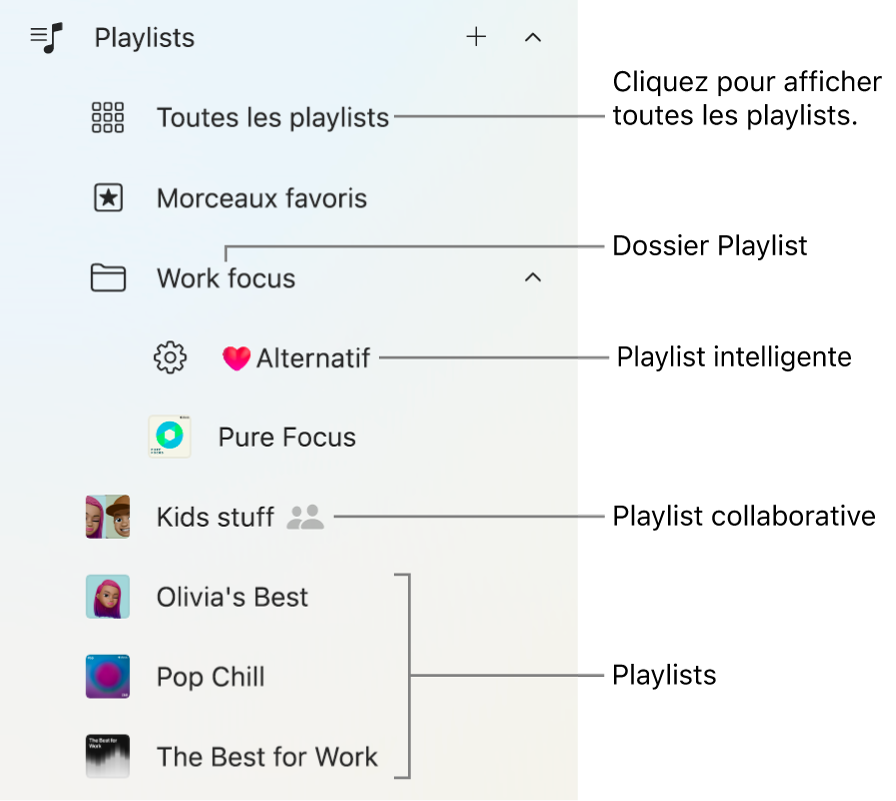Click the Pop Chill gradient artwork
Image resolution: width=896 pixels, height=801 pixels.
pos(107,677)
